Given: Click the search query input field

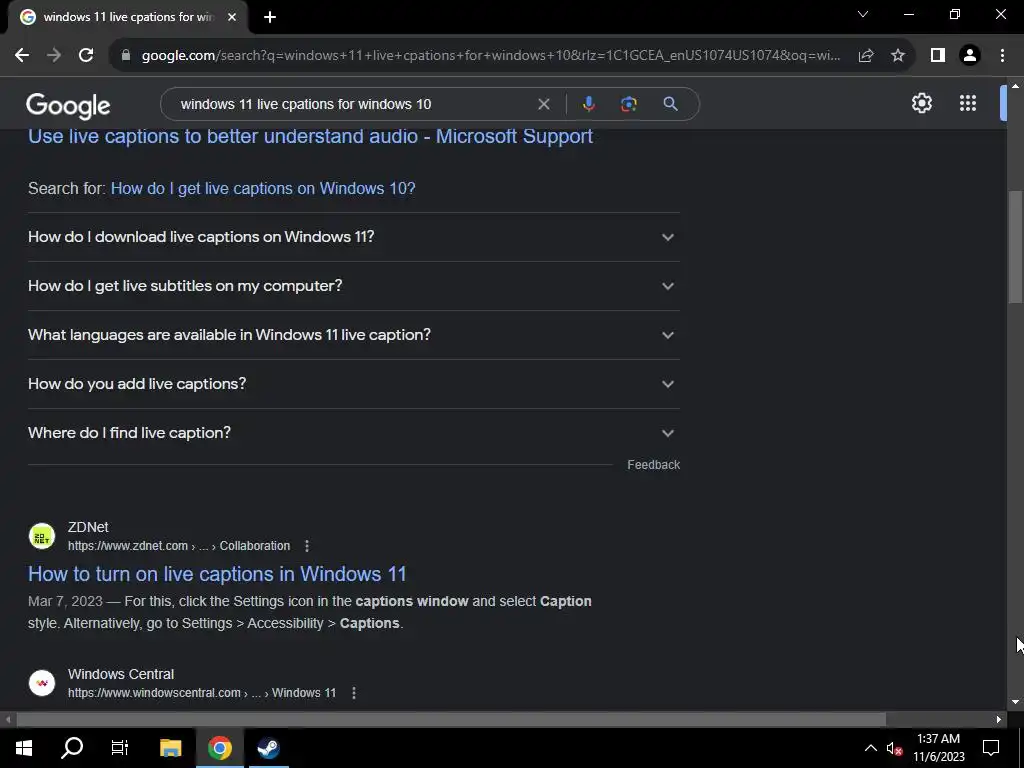Looking at the screenshot, I should (x=353, y=104).
